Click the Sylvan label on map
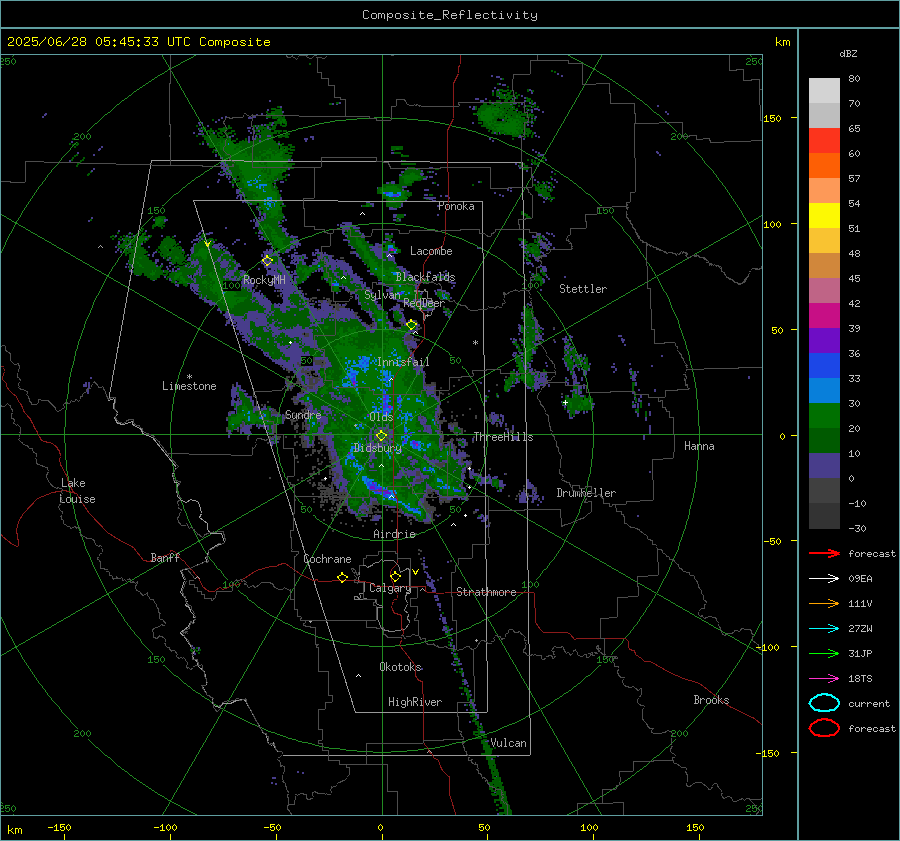This screenshot has height=841, width=900. point(382,295)
